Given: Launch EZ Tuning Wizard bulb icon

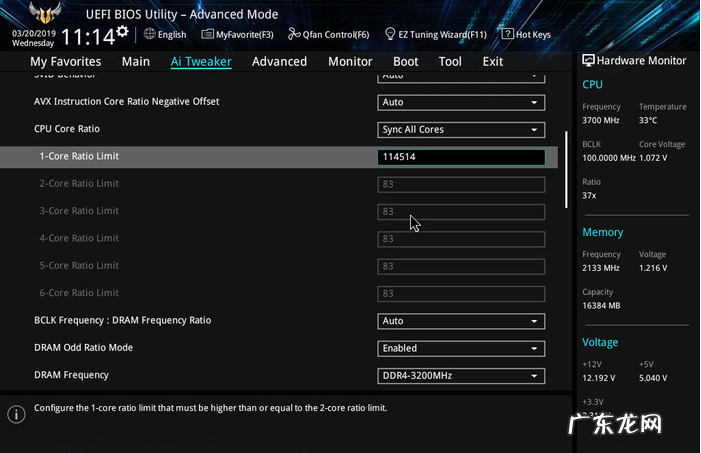Looking at the screenshot, I should [390, 34].
